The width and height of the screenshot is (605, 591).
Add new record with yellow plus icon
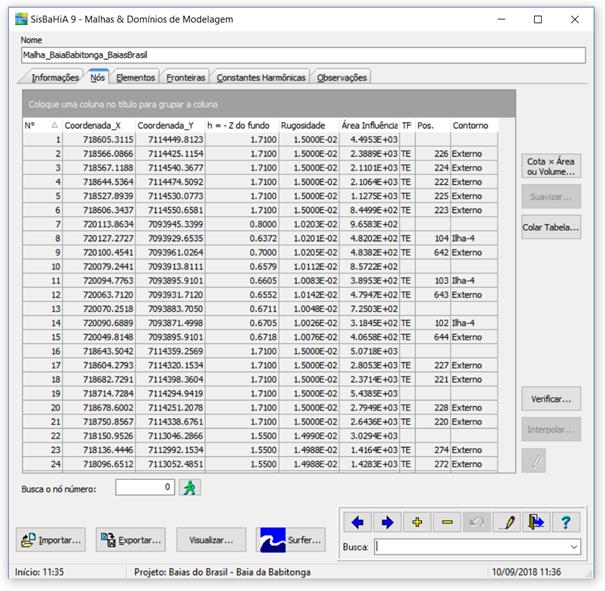(x=417, y=522)
